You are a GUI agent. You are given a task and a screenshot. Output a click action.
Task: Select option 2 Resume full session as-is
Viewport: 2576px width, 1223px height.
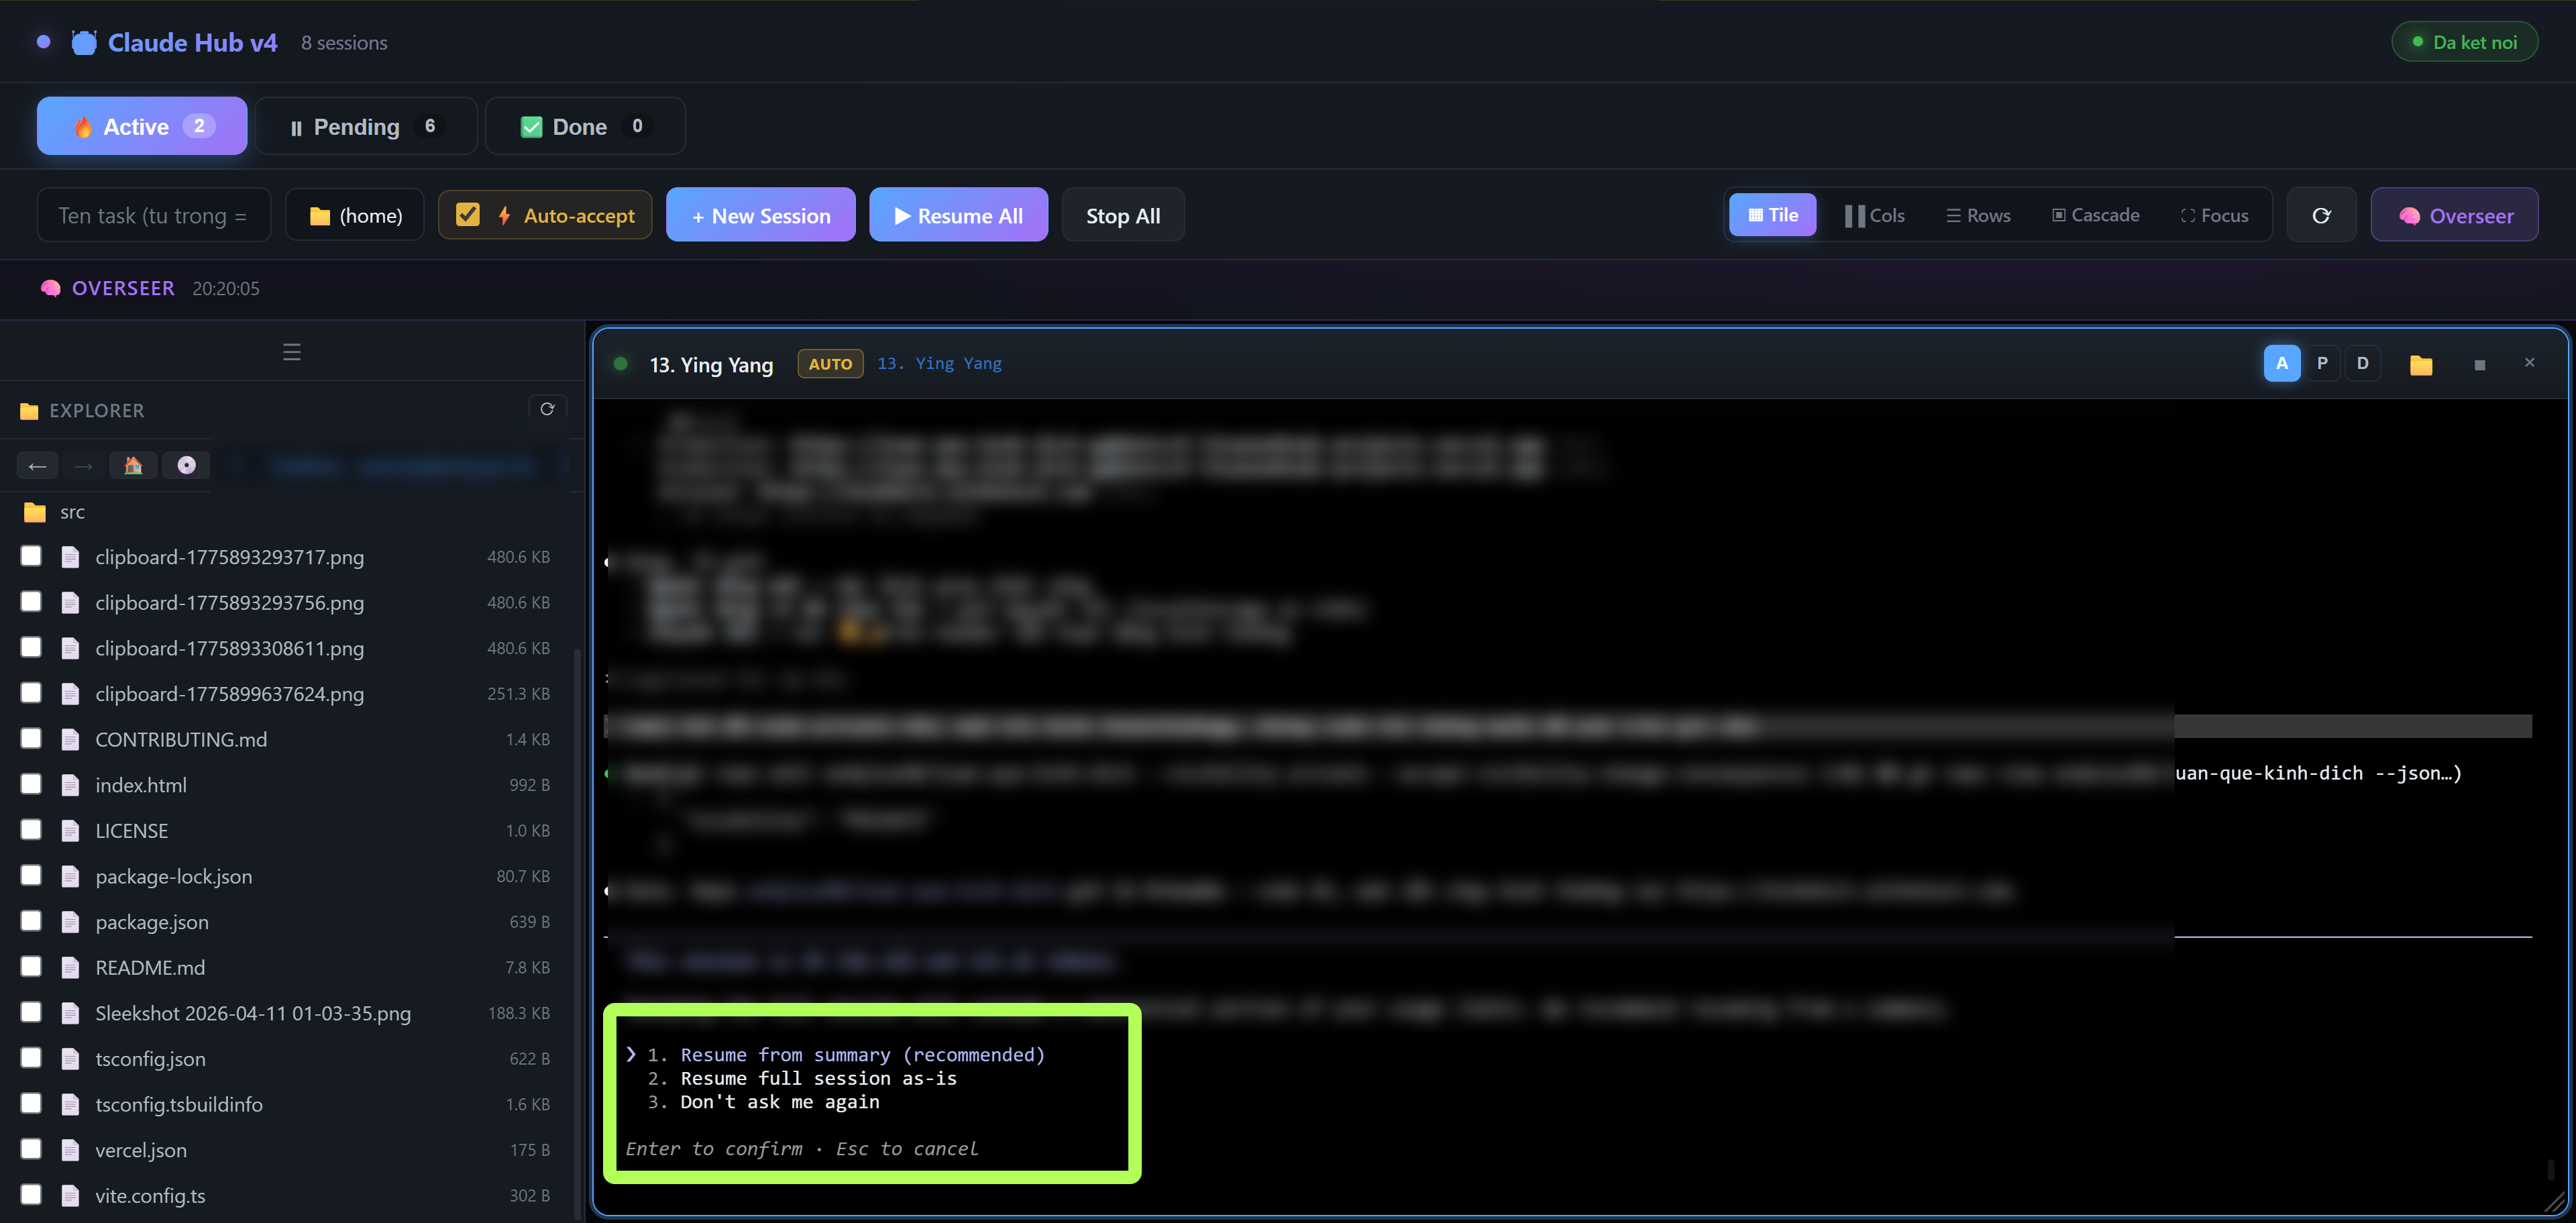point(817,1078)
